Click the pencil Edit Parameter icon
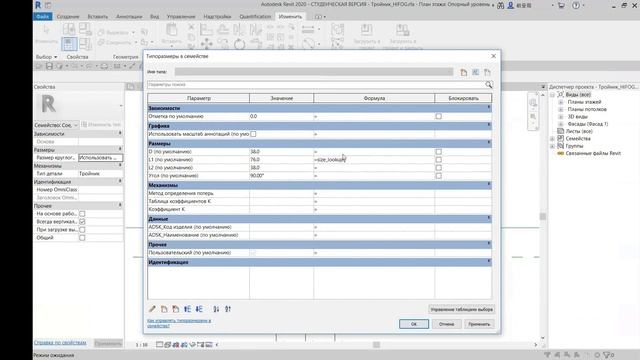This screenshot has width=640, height=360. click(x=152, y=309)
